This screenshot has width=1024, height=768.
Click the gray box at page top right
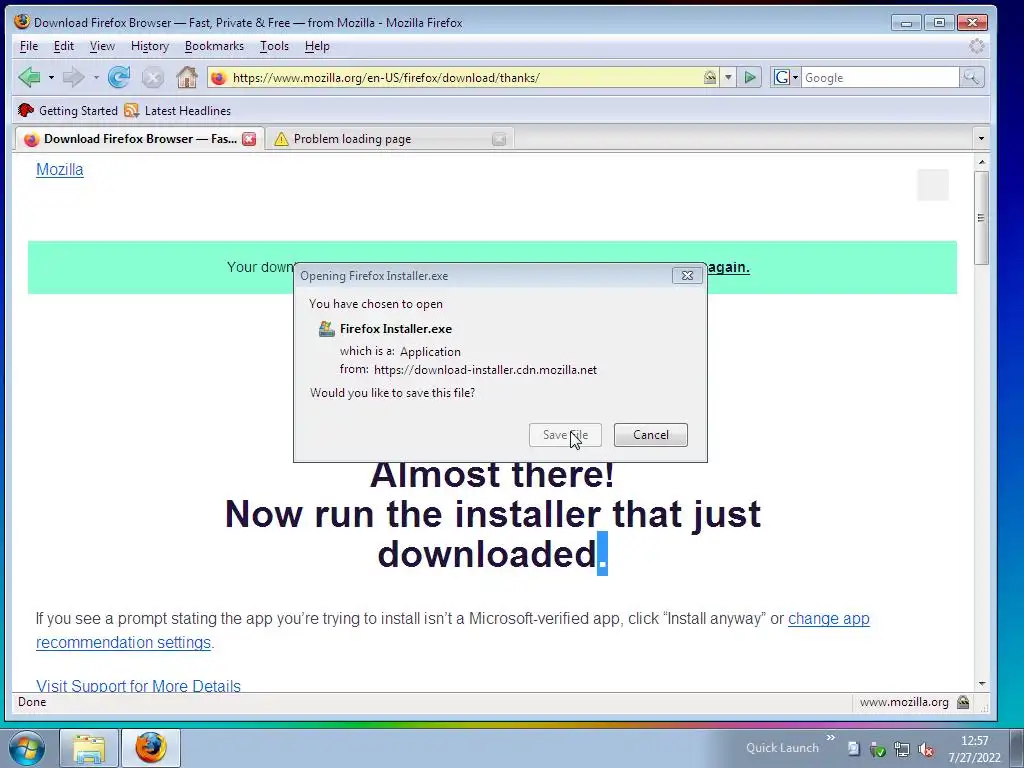(x=933, y=185)
